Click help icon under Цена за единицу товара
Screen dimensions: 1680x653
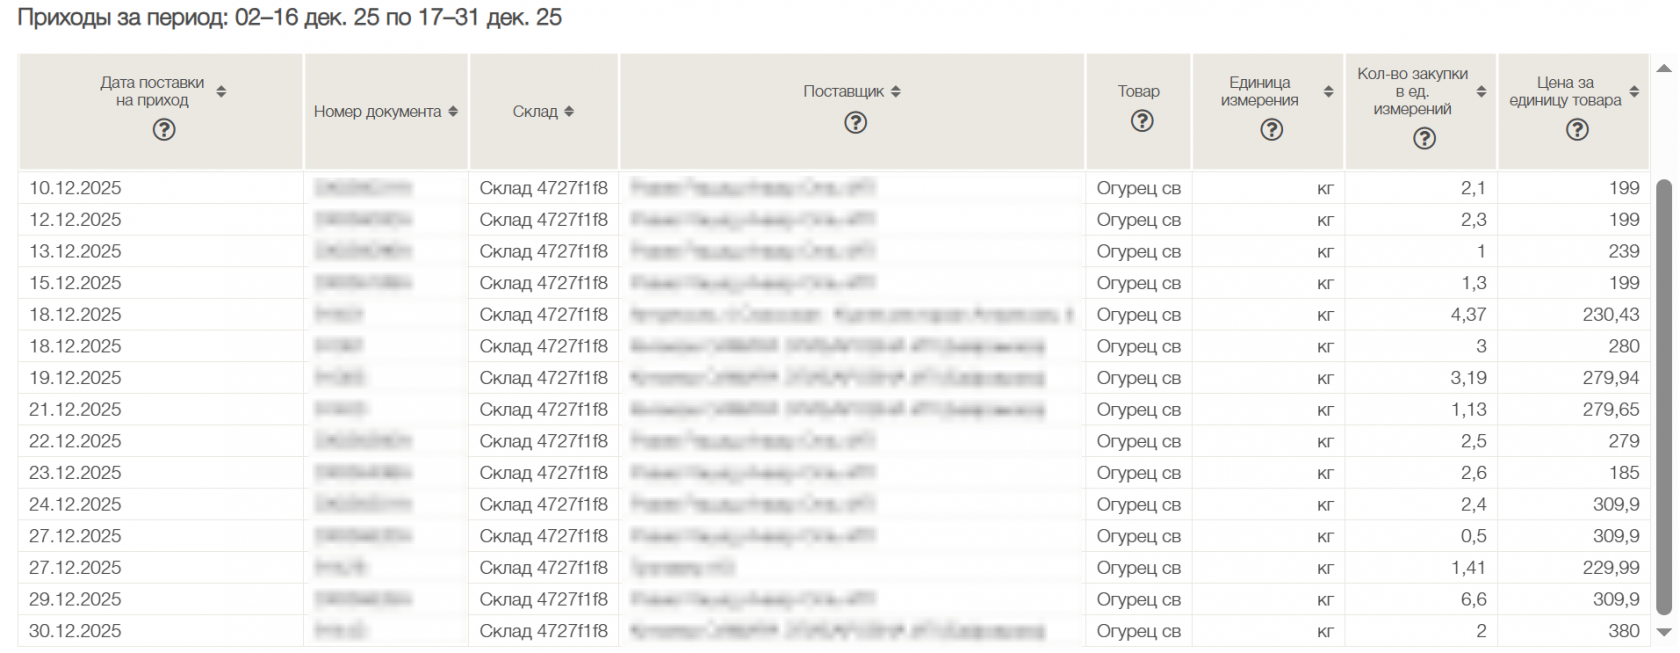pyautogui.click(x=1577, y=129)
